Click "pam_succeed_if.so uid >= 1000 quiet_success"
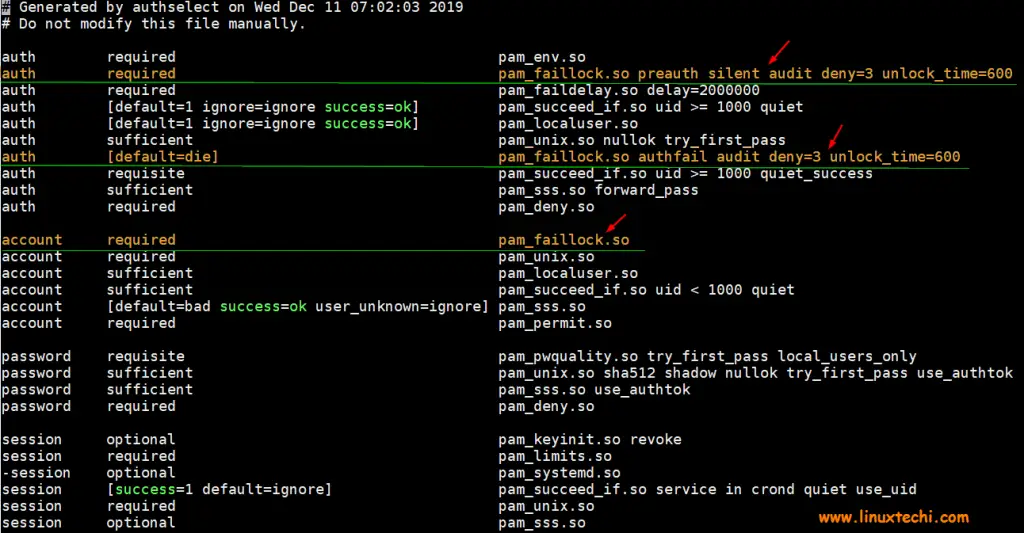 (x=685, y=174)
